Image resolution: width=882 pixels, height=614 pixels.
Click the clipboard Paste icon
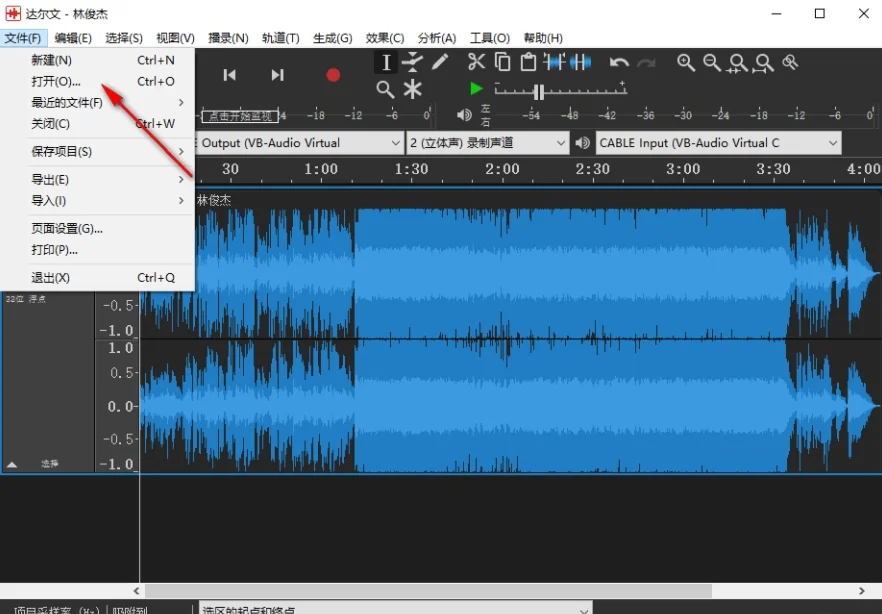(x=528, y=62)
